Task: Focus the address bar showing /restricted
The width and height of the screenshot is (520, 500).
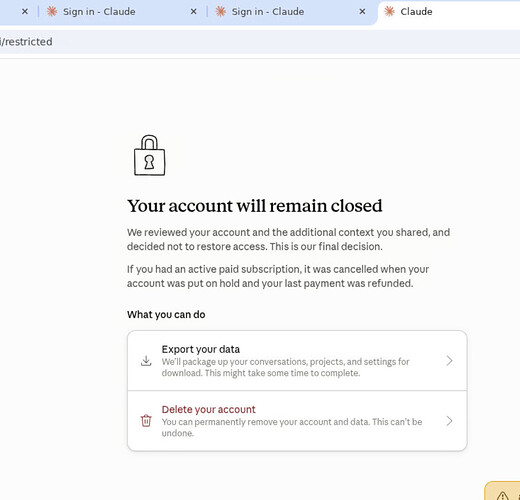Action: point(260,42)
